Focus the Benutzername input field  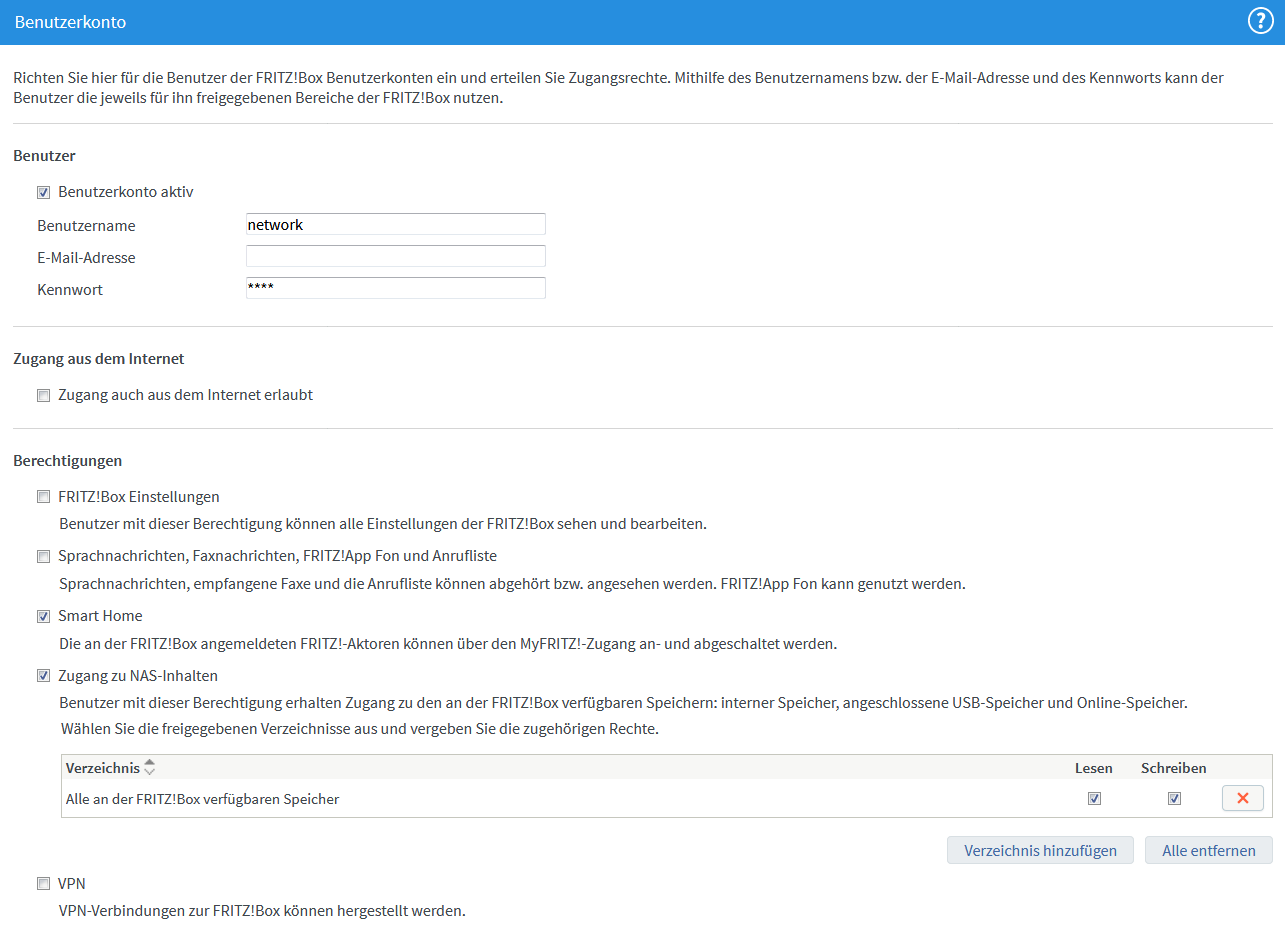(396, 225)
